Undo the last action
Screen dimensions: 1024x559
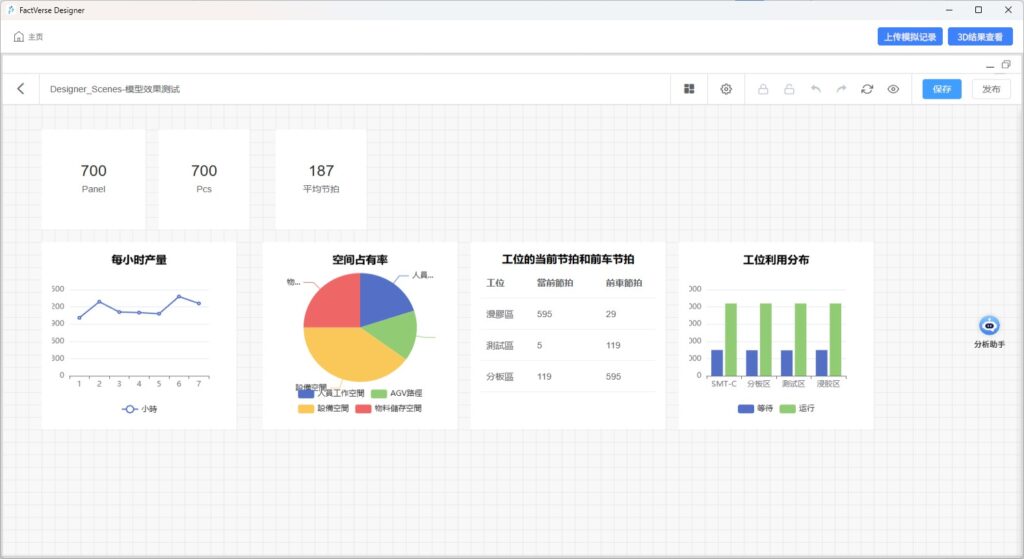pyautogui.click(x=815, y=89)
